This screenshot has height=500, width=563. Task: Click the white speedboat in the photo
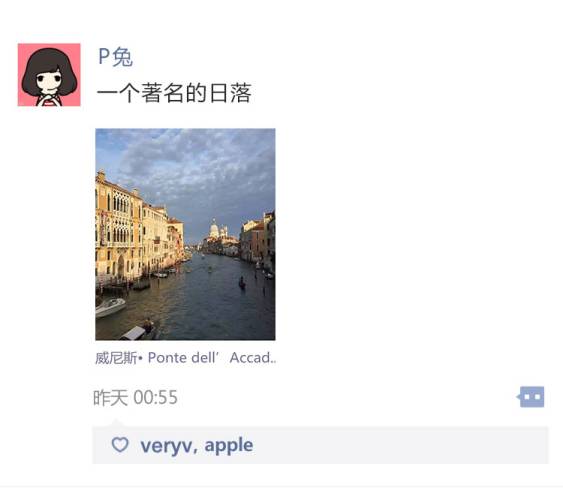click(110, 307)
